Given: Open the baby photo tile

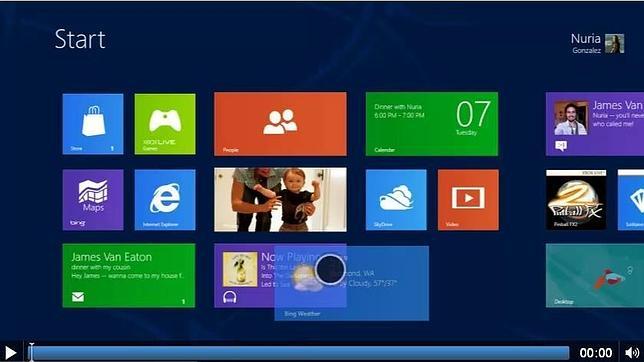Looking at the screenshot, I should 280,200.
